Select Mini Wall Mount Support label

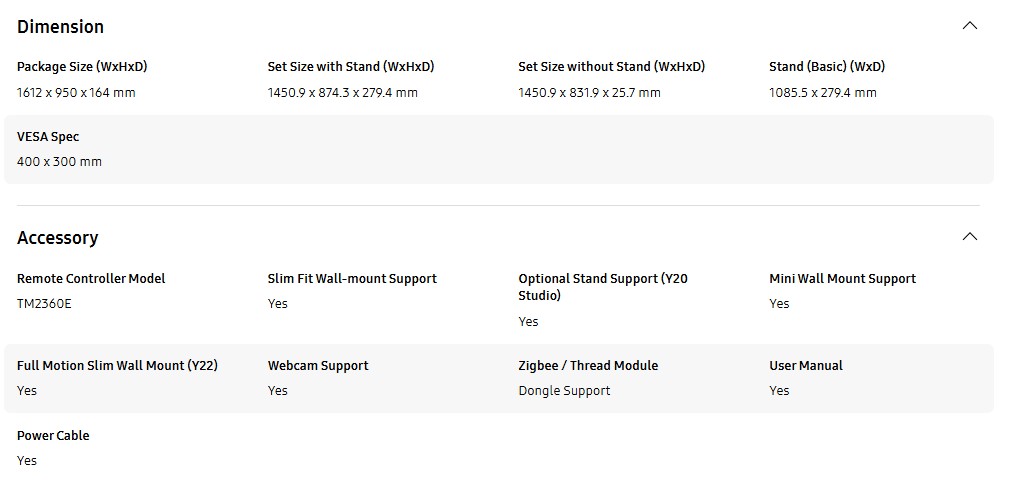coord(842,279)
